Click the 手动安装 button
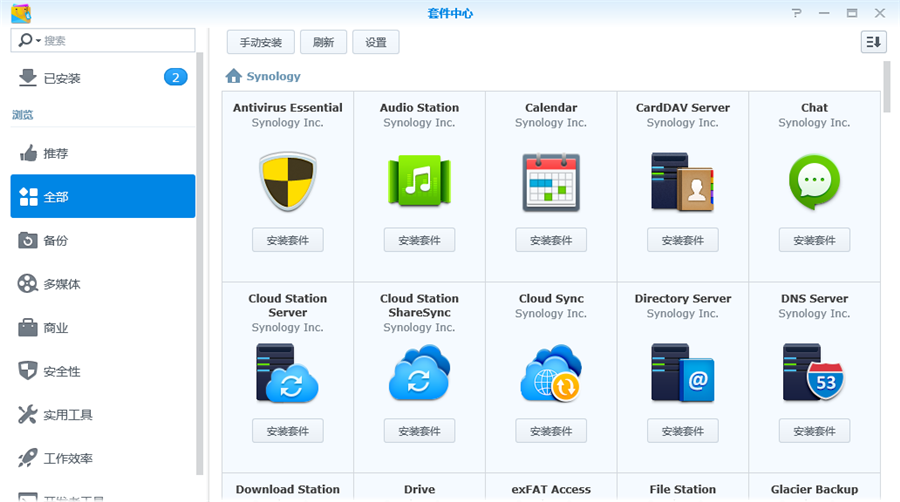 tap(260, 42)
